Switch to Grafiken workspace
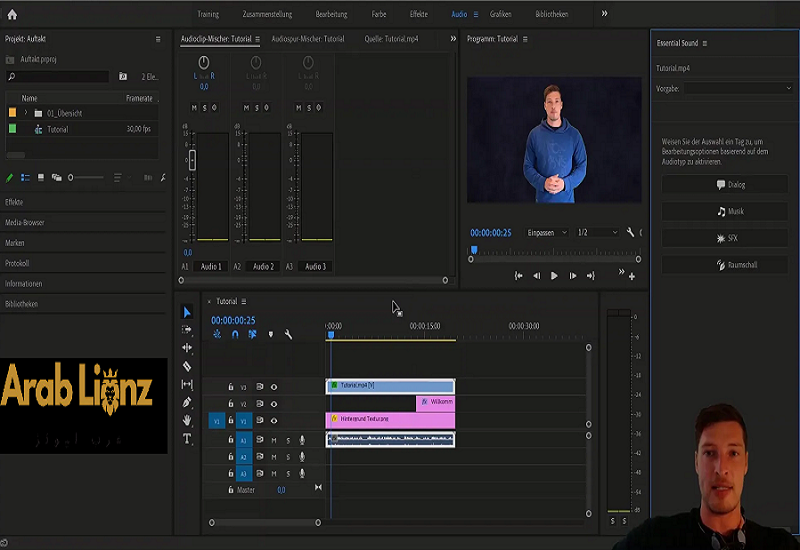Screen dimensions: 800x550 coord(501,14)
